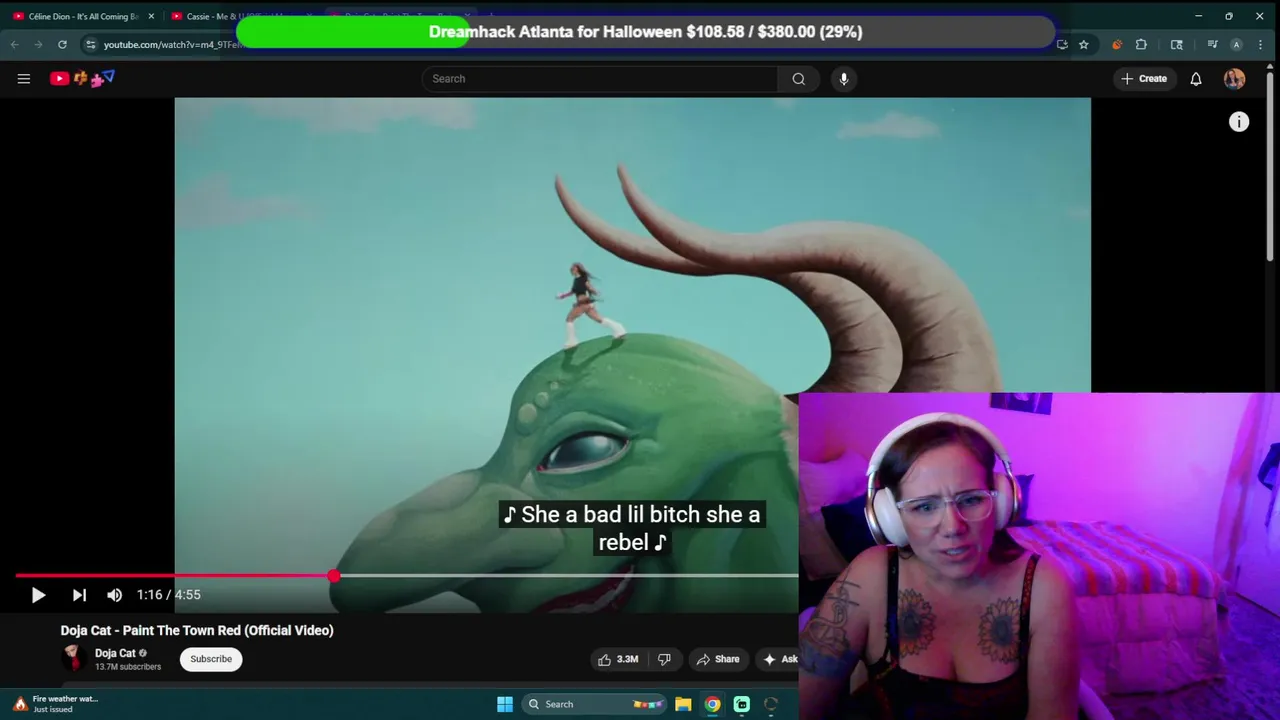This screenshot has width=1280, height=720.
Task: Bookmark this page with the star icon
Action: pyautogui.click(x=1083, y=44)
